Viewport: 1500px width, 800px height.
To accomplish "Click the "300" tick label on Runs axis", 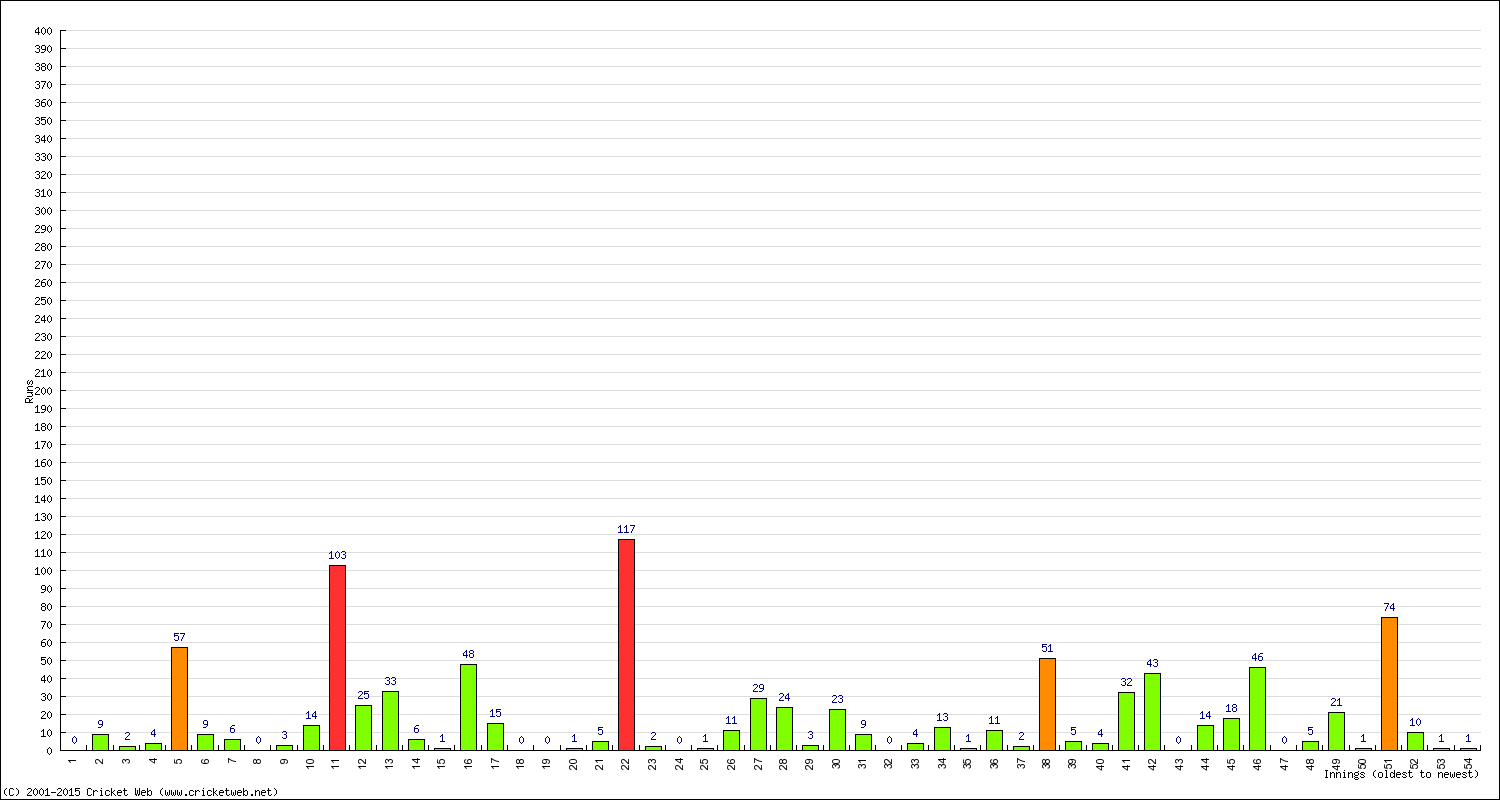I will (42, 211).
